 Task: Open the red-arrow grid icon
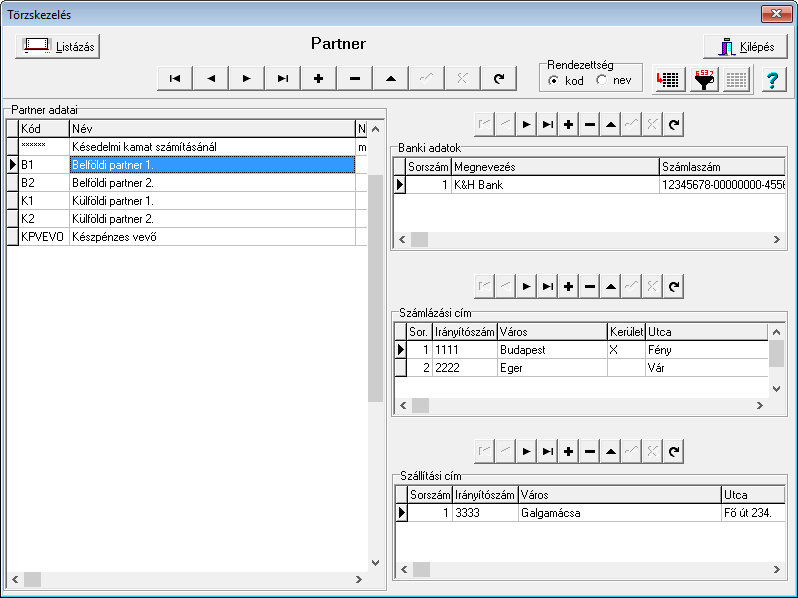pos(668,79)
